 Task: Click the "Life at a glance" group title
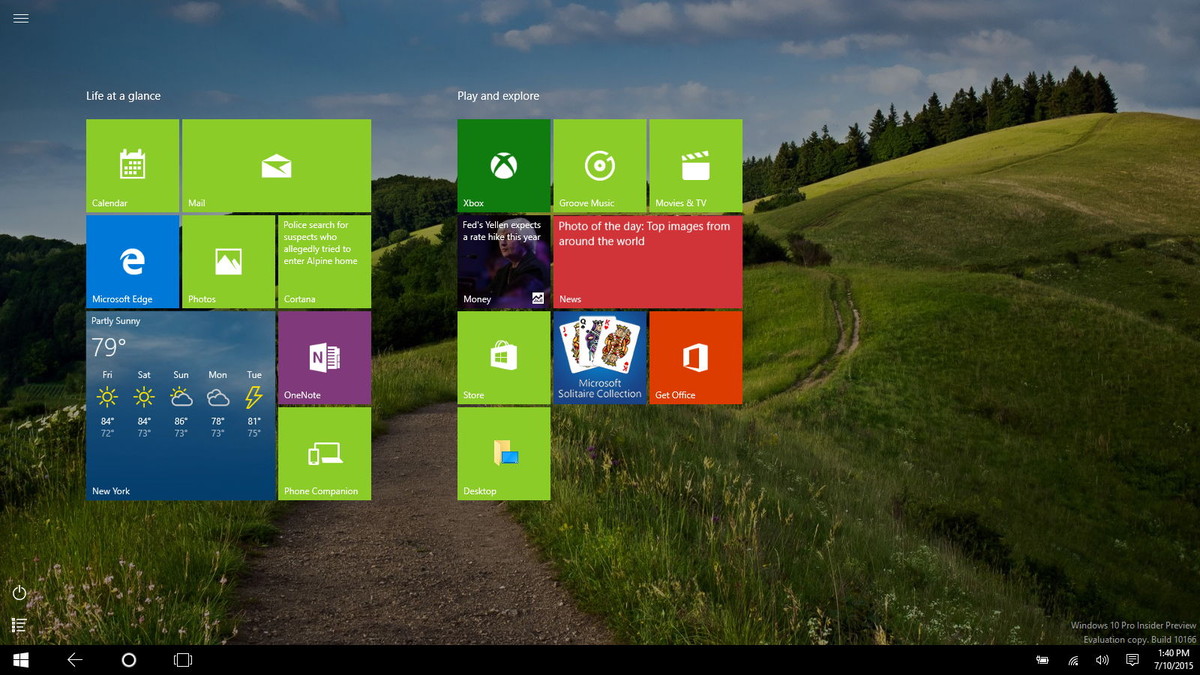pyautogui.click(x=123, y=96)
